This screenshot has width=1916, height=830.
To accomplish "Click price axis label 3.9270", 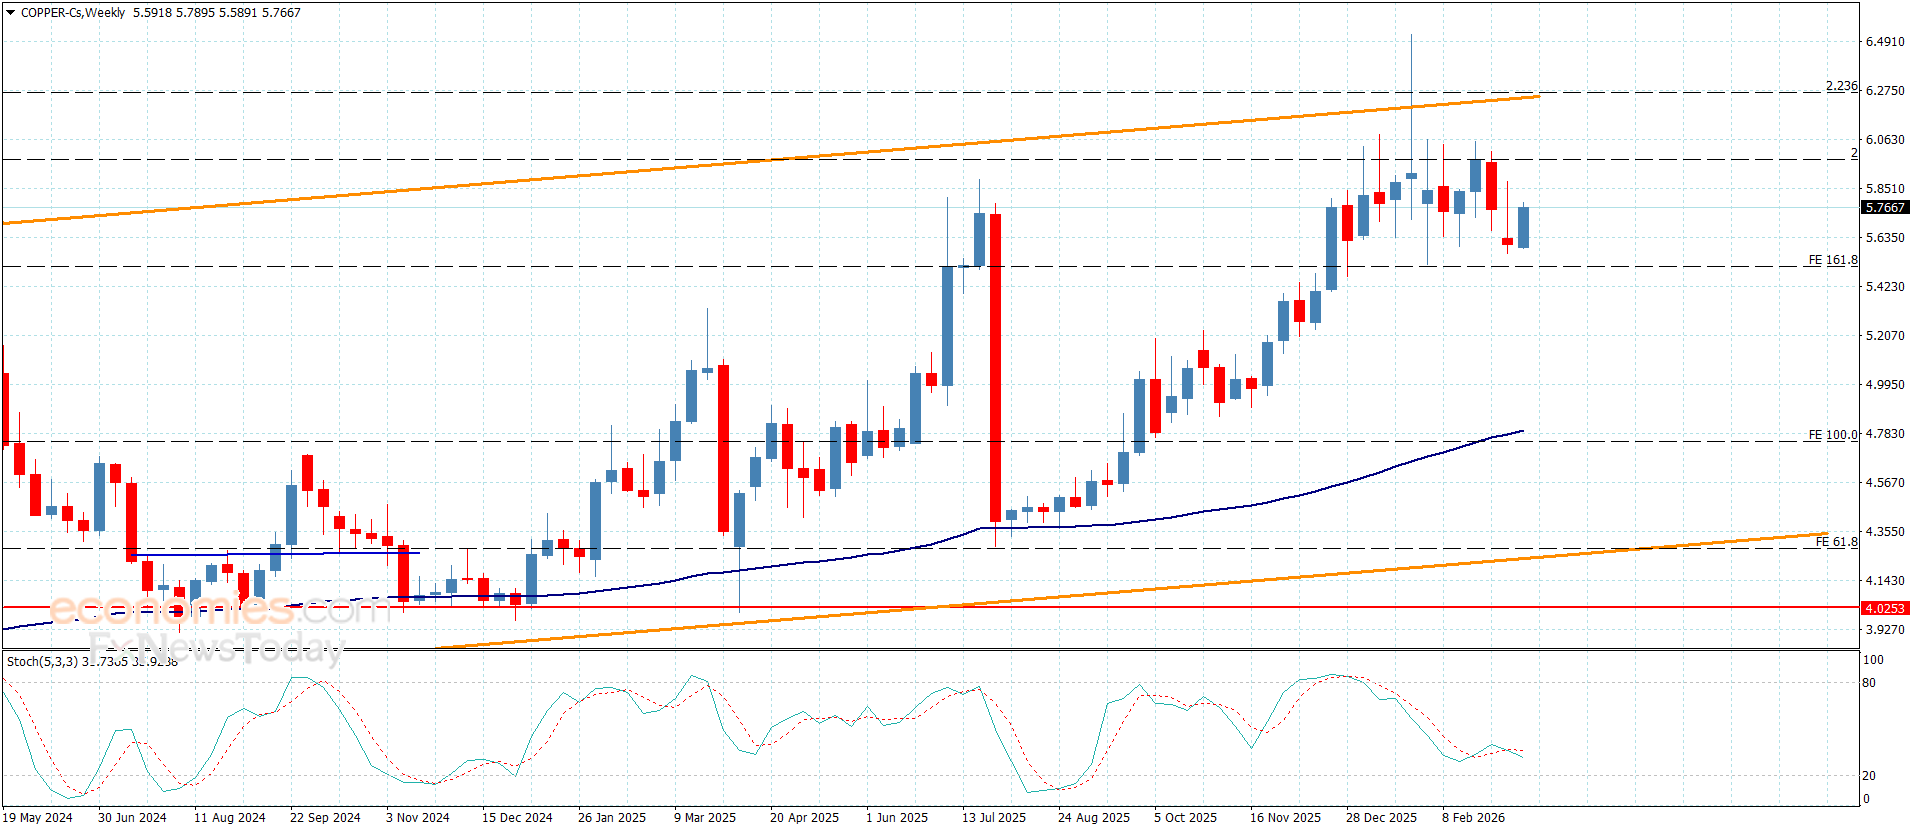I will (1885, 630).
